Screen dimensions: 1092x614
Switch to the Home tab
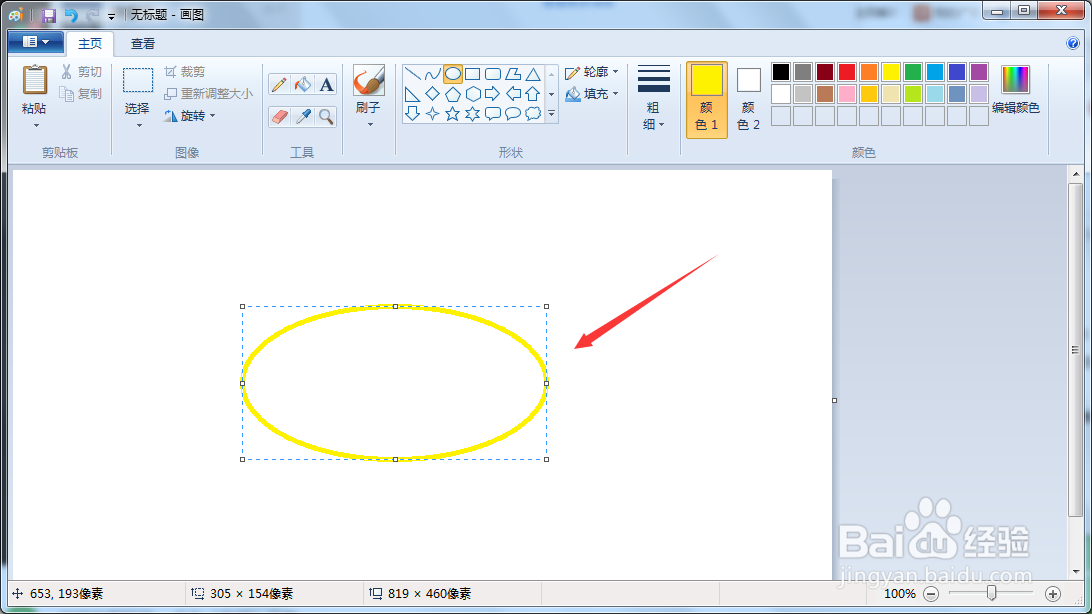tap(90, 44)
